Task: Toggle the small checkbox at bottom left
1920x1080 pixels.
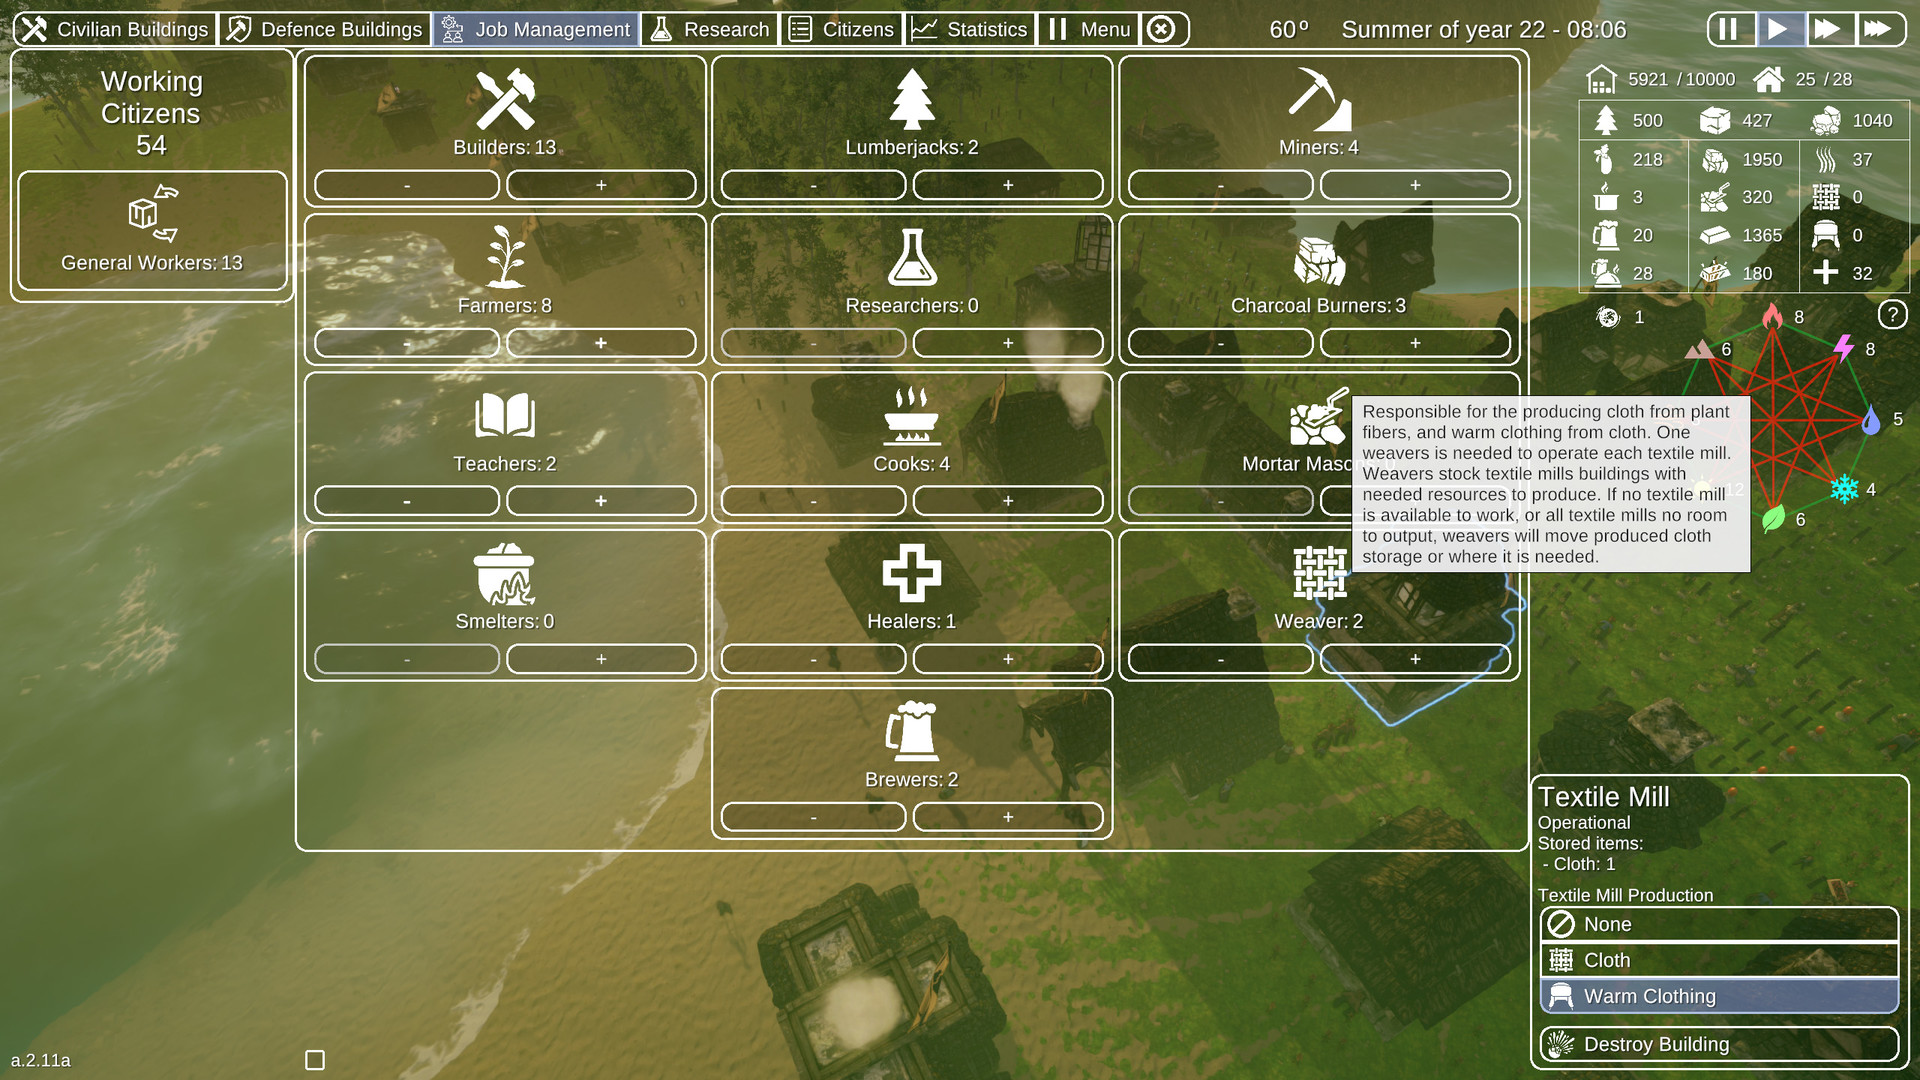Action: pos(315,1060)
